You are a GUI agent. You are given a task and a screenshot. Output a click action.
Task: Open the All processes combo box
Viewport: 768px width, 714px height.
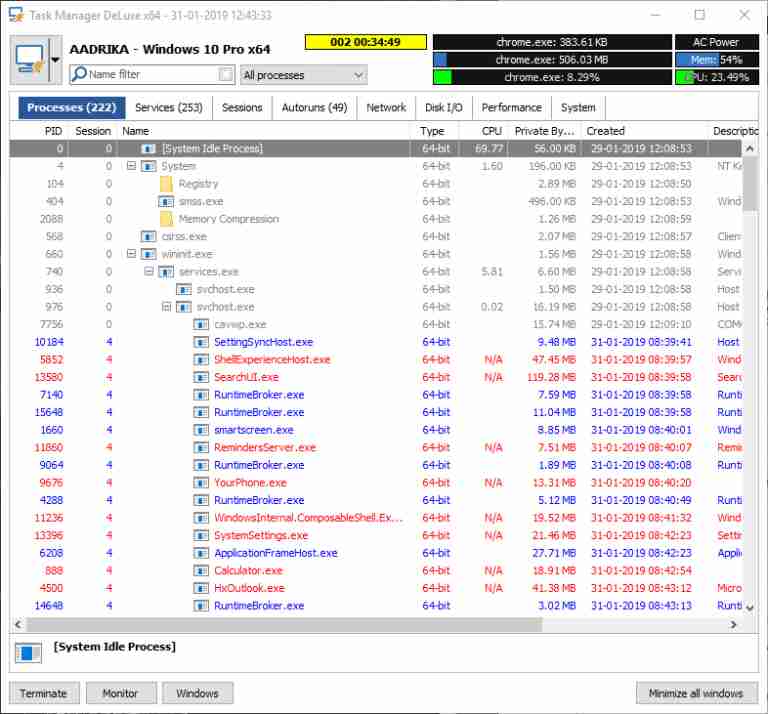[x=304, y=75]
